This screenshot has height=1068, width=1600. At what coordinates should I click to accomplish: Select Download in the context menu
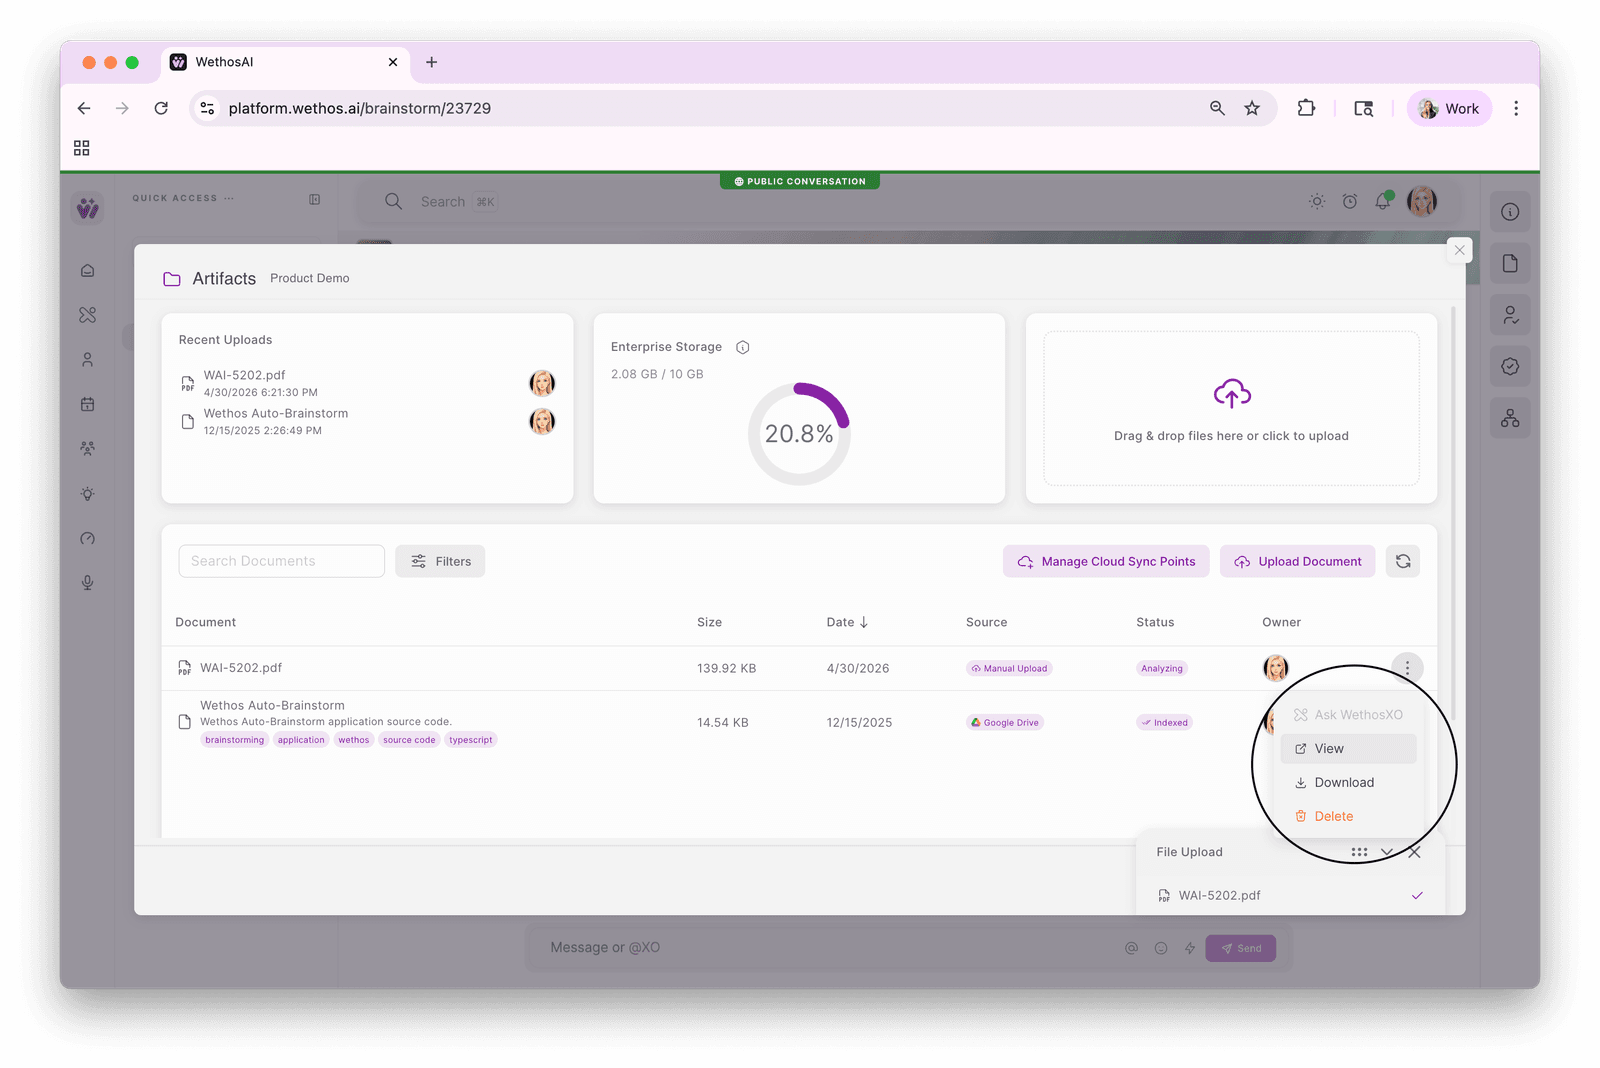point(1348,783)
